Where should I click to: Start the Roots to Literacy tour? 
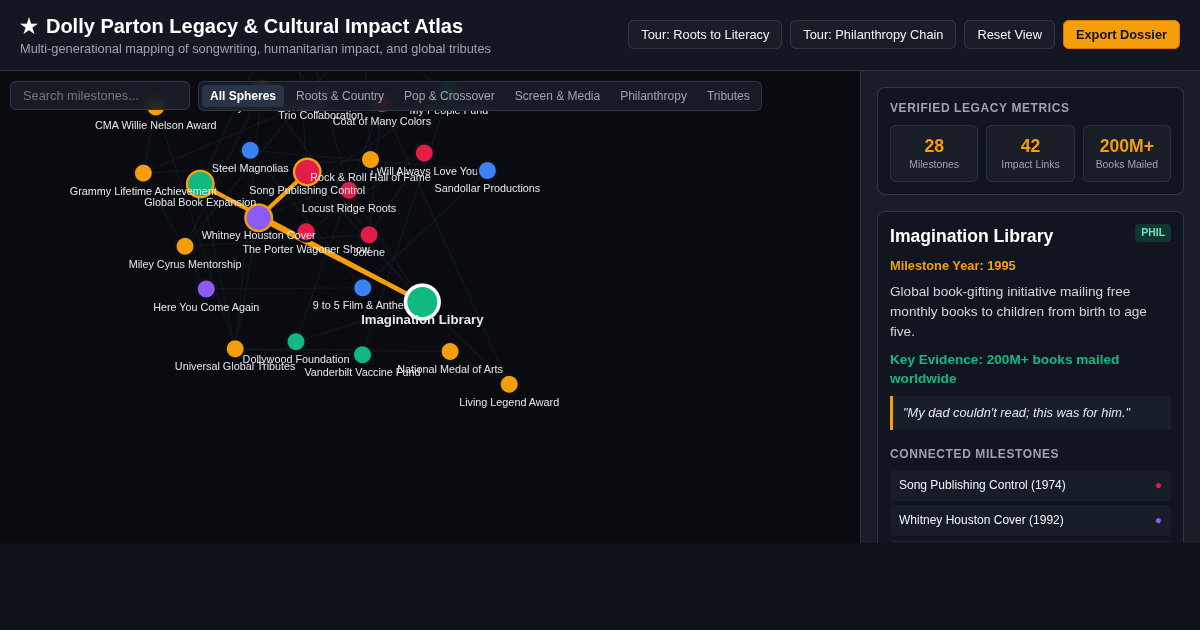pyautogui.click(x=705, y=35)
